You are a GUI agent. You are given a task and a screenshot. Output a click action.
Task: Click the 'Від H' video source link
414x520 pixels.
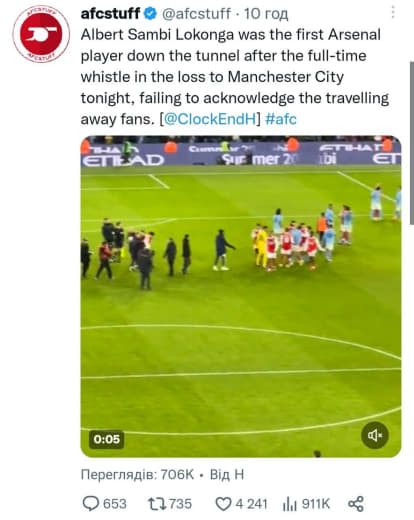coord(227,474)
